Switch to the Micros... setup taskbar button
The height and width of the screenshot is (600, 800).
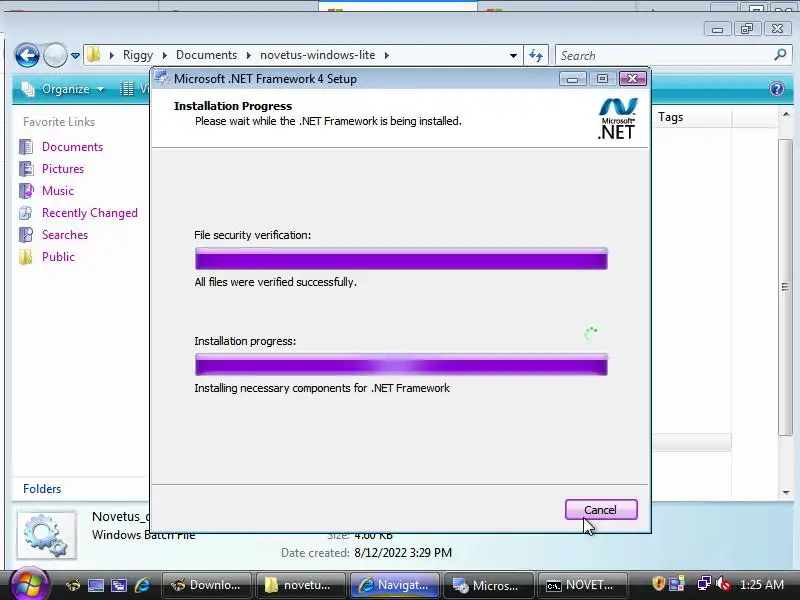pyautogui.click(x=488, y=585)
